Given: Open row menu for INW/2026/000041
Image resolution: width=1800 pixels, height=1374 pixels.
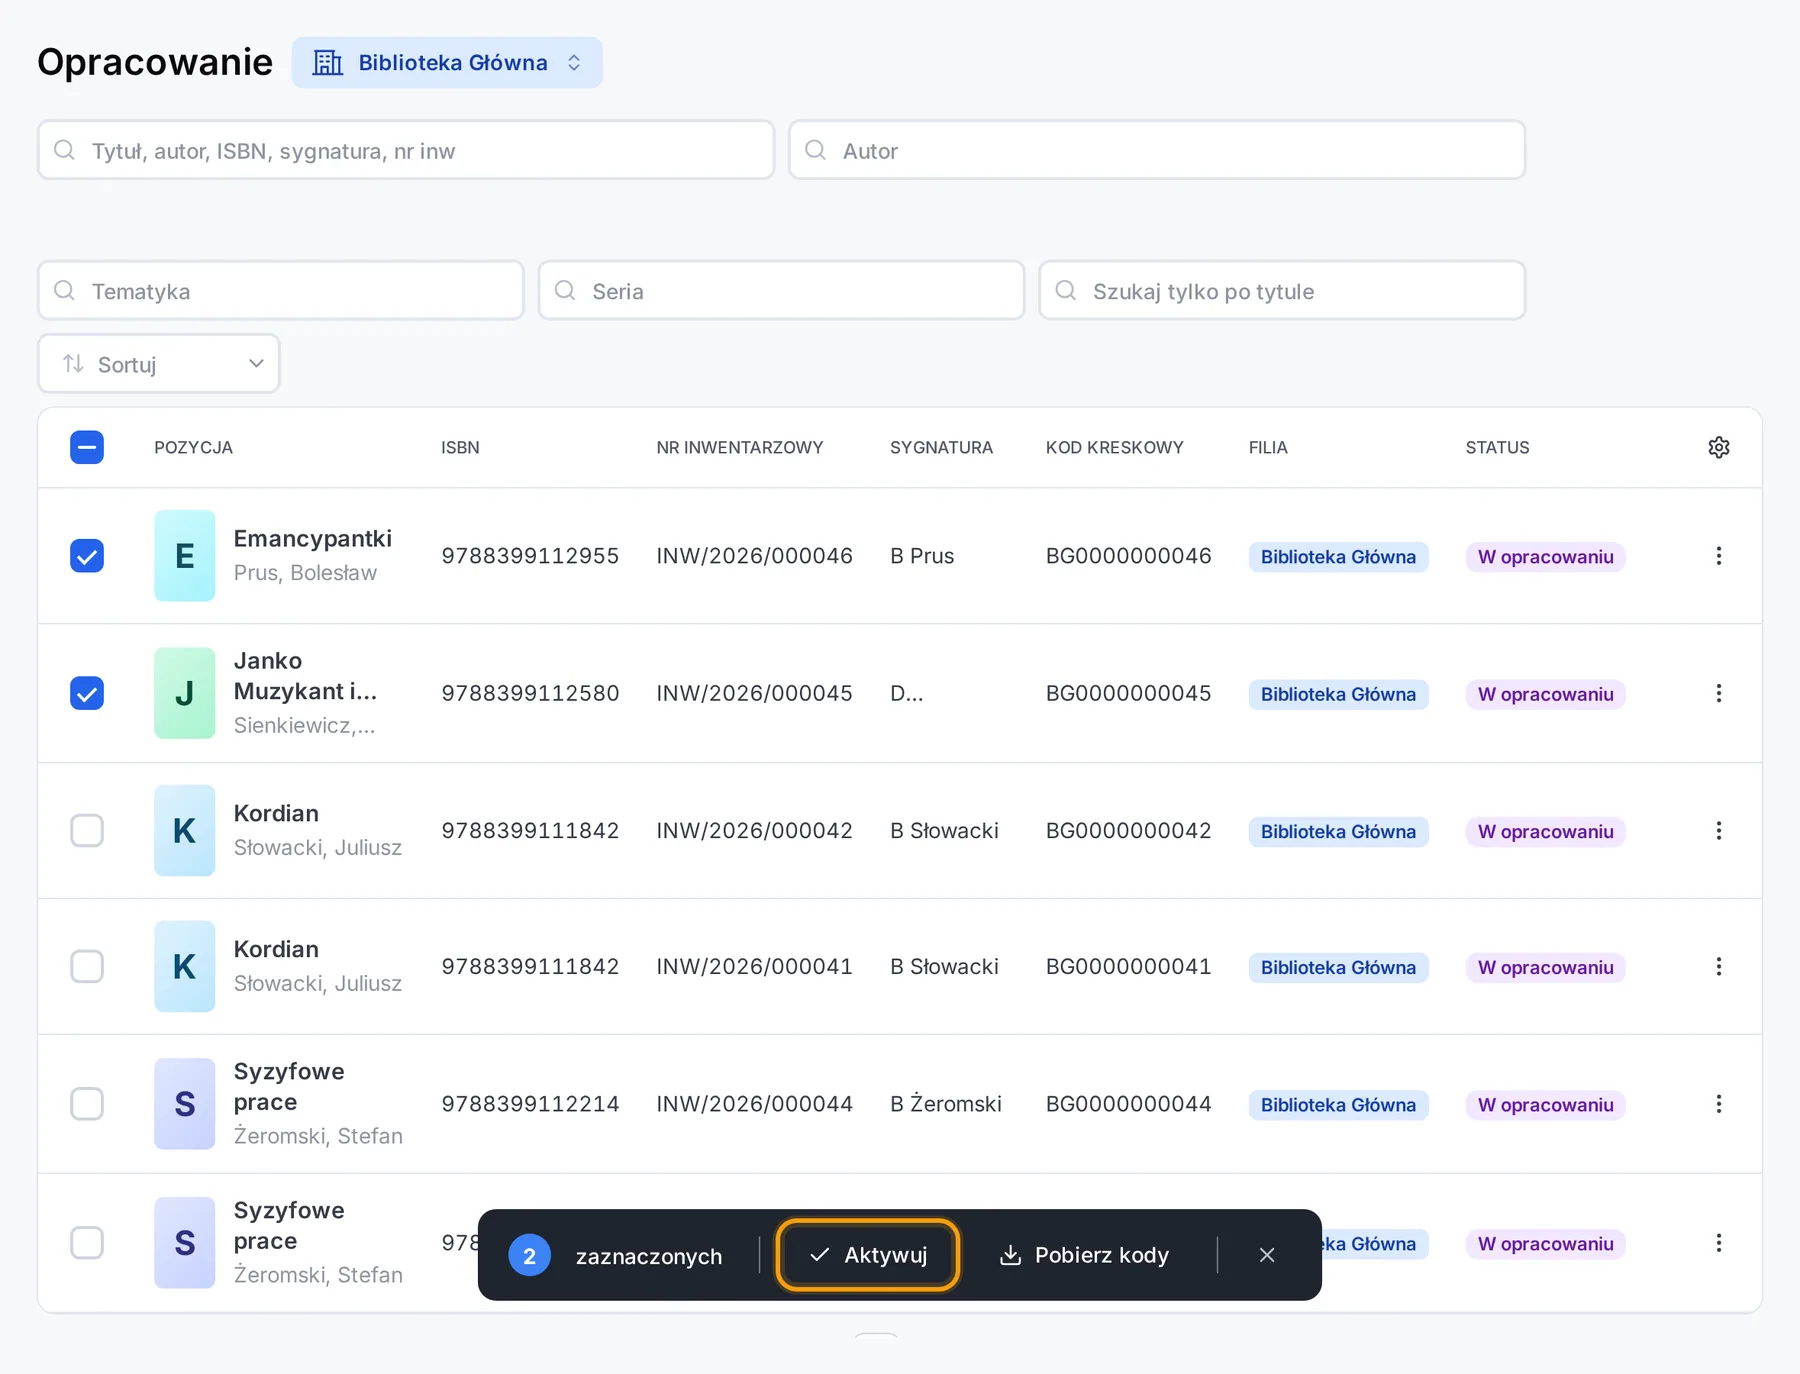Looking at the screenshot, I should coord(1718,966).
